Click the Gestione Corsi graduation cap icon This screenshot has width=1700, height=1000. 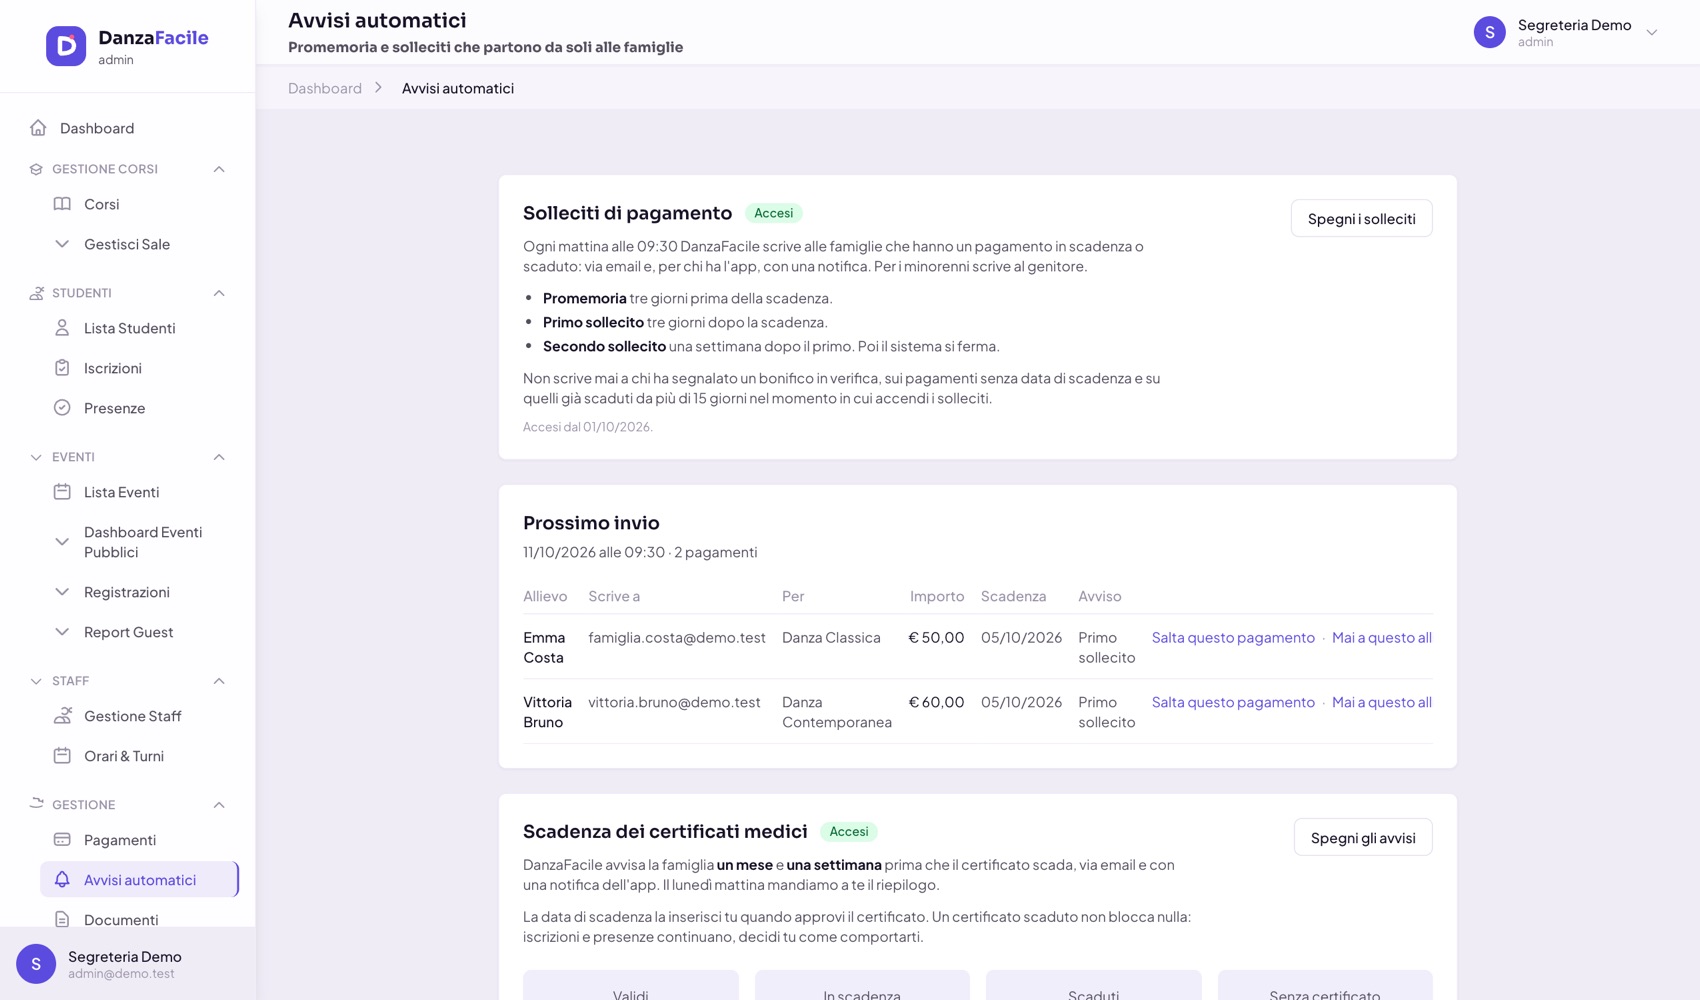click(36, 169)
